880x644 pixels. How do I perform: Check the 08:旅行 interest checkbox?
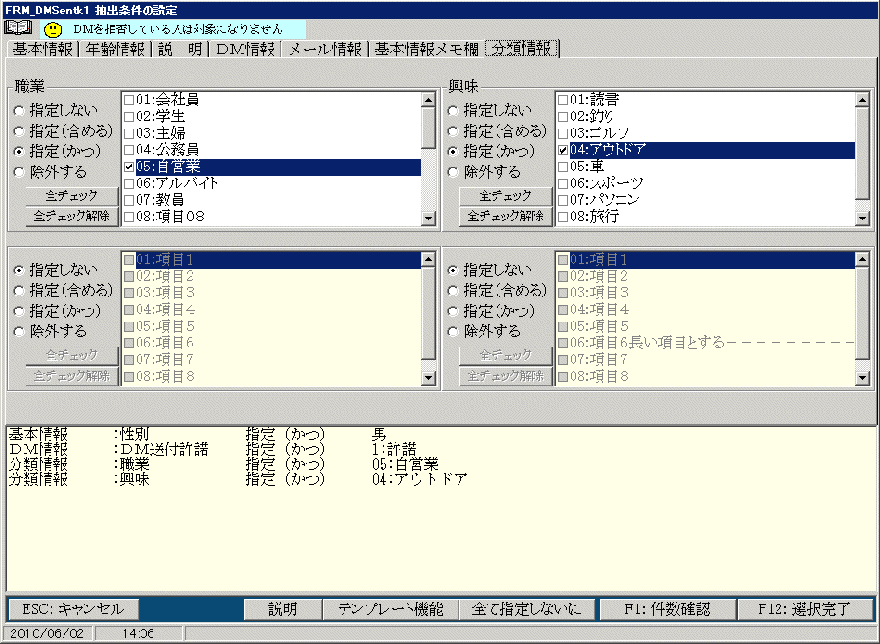click(x=563, y=217)
